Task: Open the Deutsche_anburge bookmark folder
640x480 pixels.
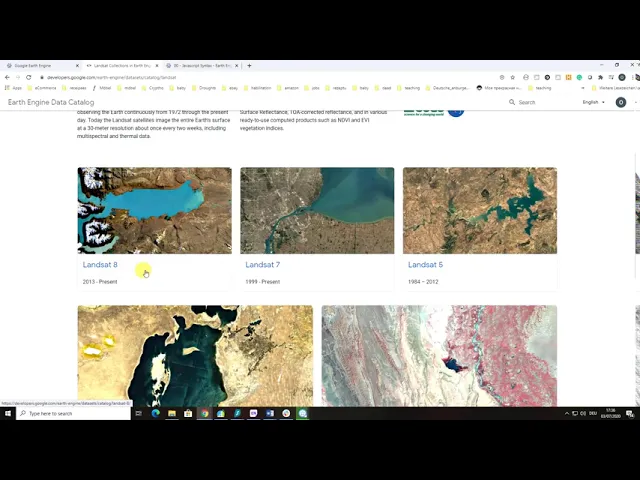Action: click(x=447, y=88)
